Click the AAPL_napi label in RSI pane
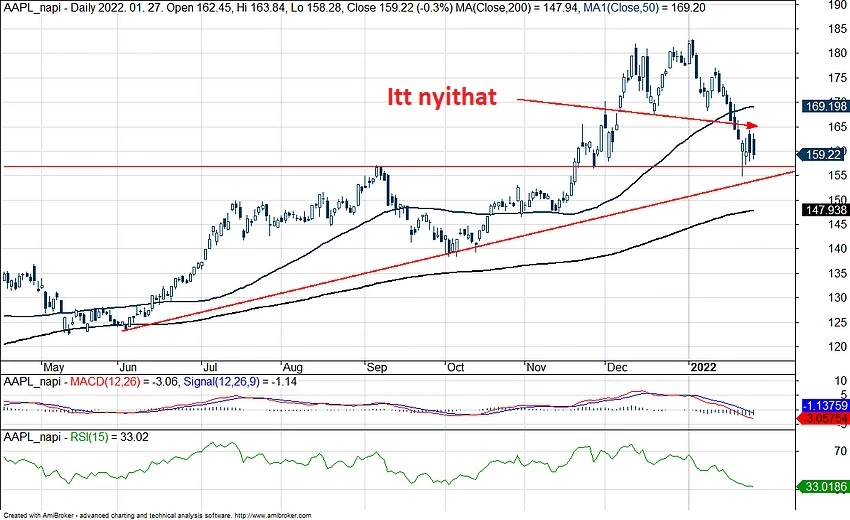 coord(33,436)
